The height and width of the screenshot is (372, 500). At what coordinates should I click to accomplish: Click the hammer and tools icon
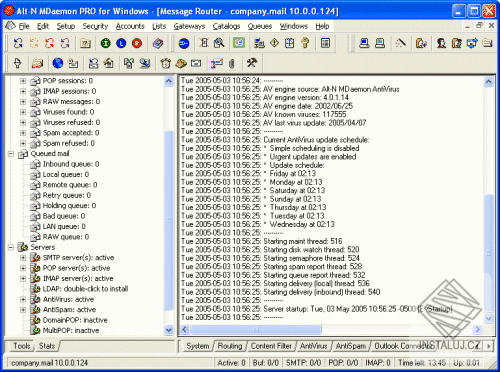click(252, 63)
